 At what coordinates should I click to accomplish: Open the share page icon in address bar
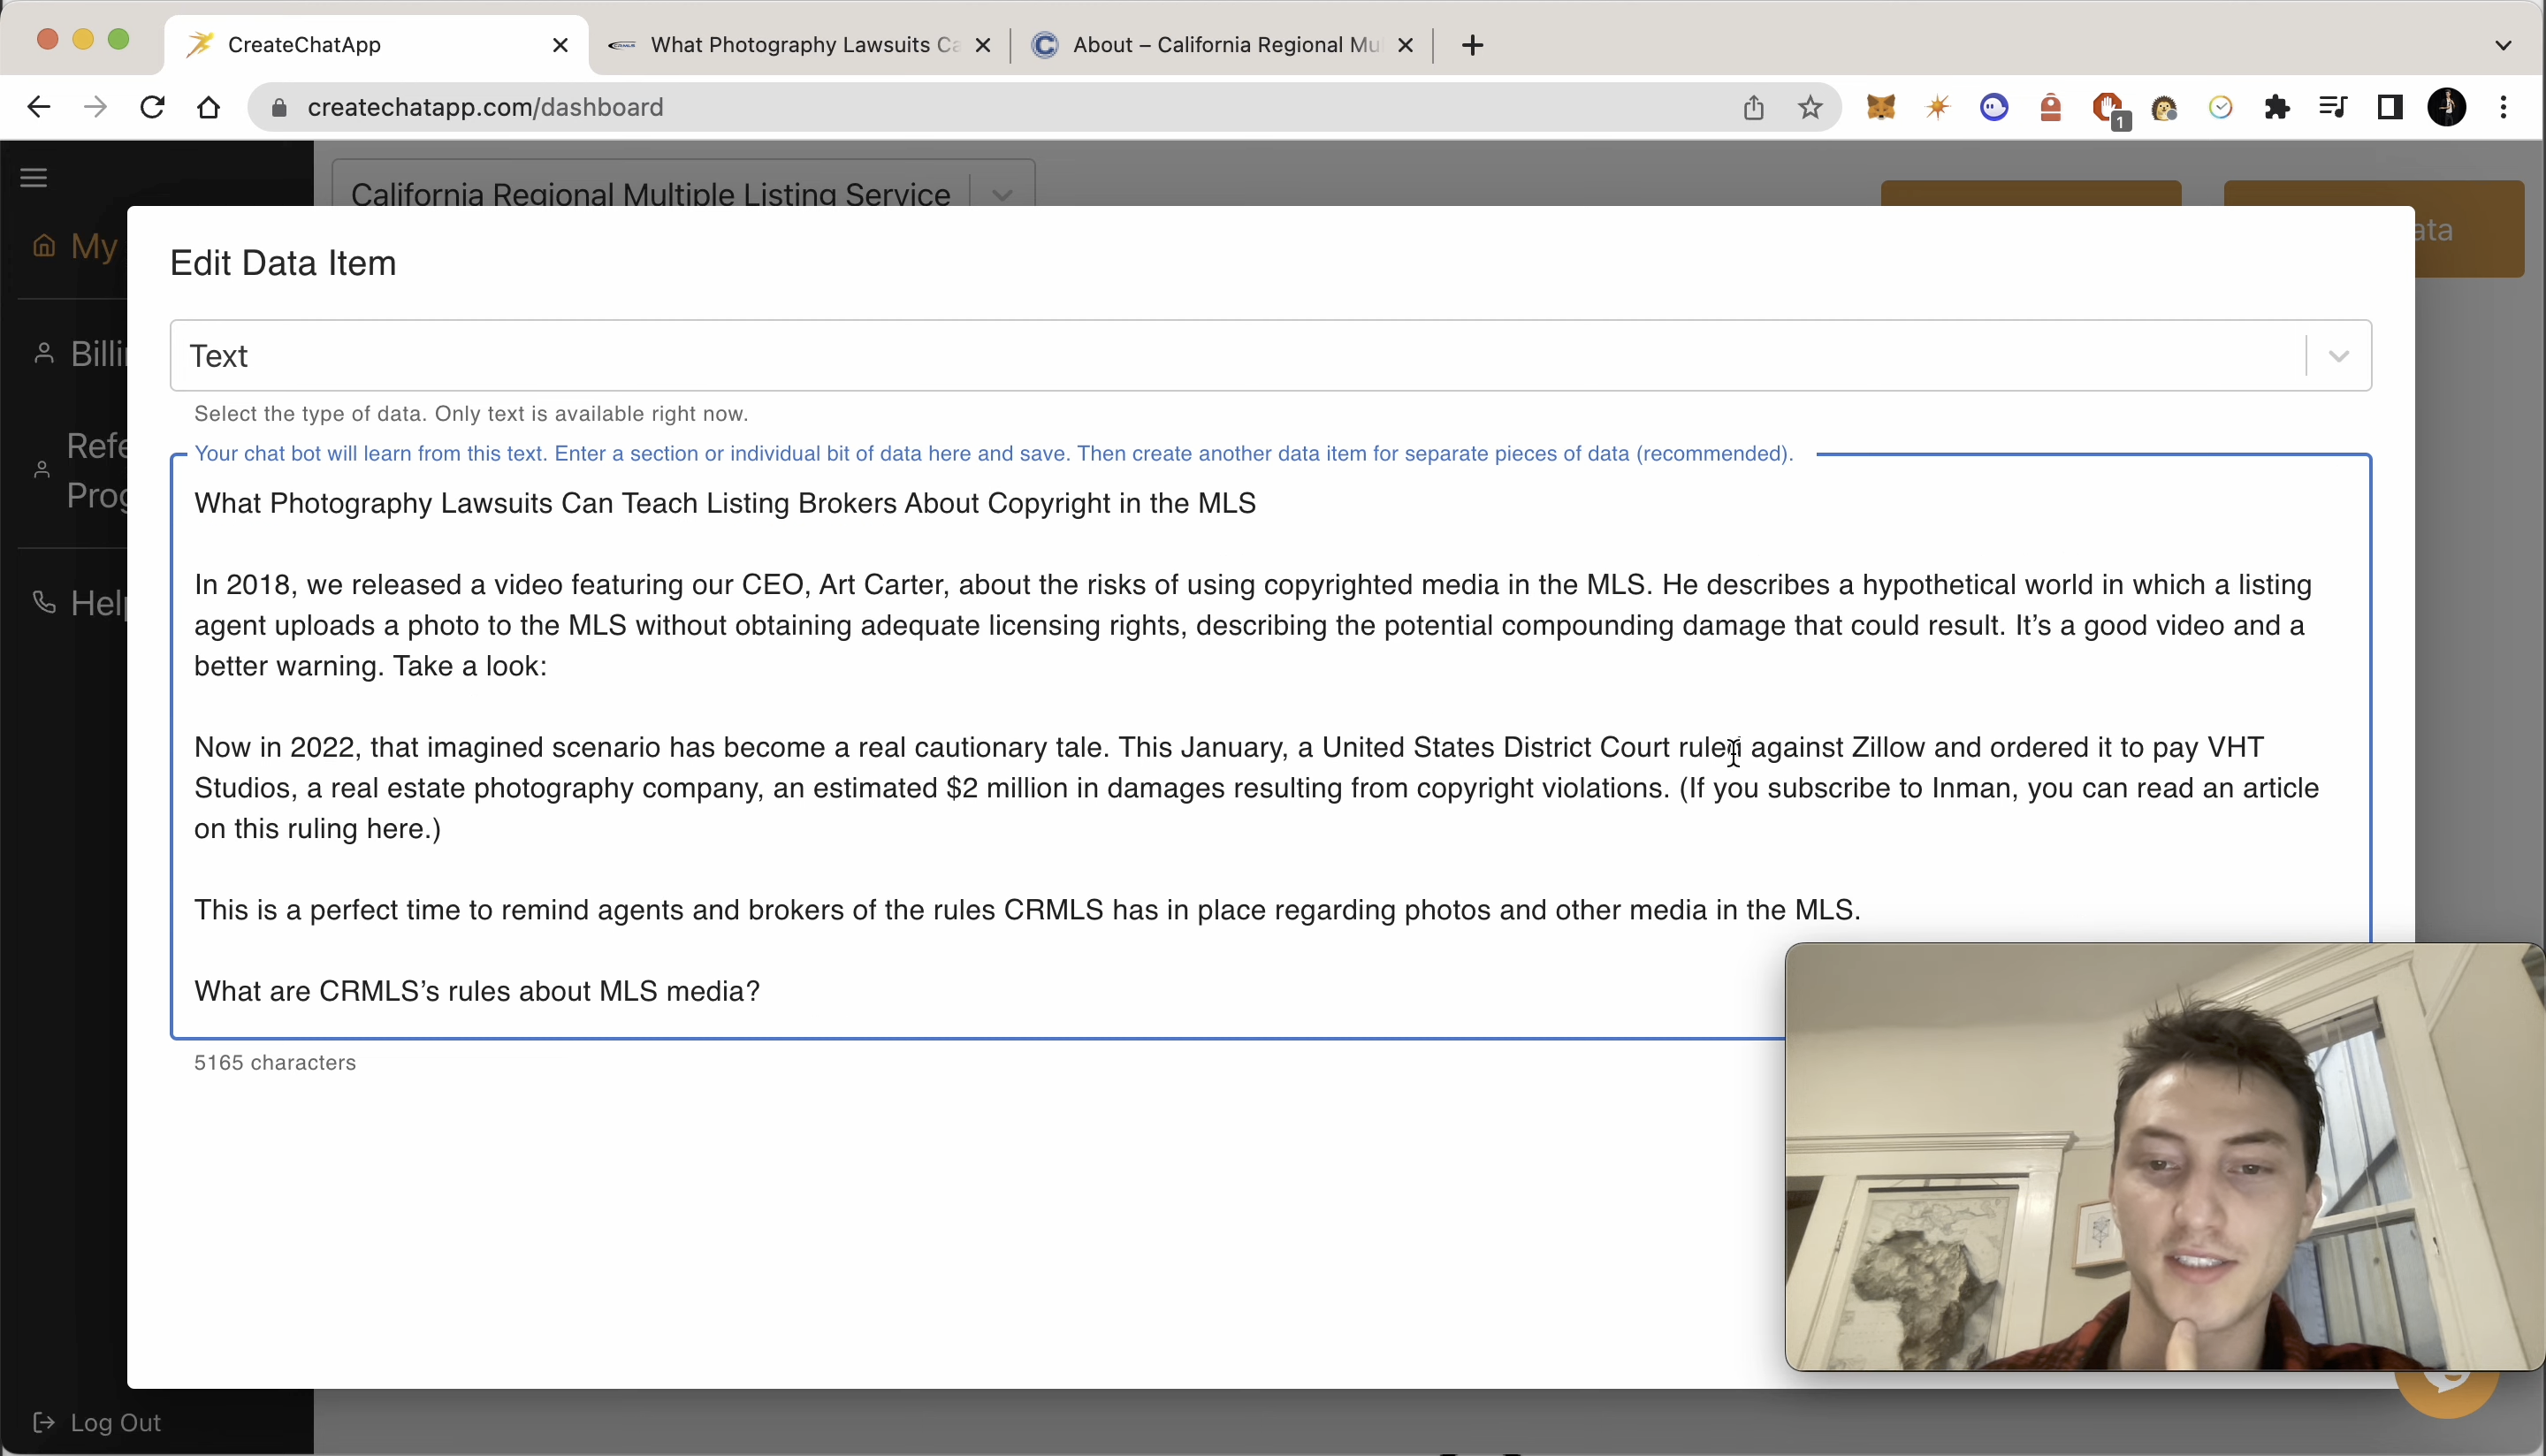[1753, 107]
